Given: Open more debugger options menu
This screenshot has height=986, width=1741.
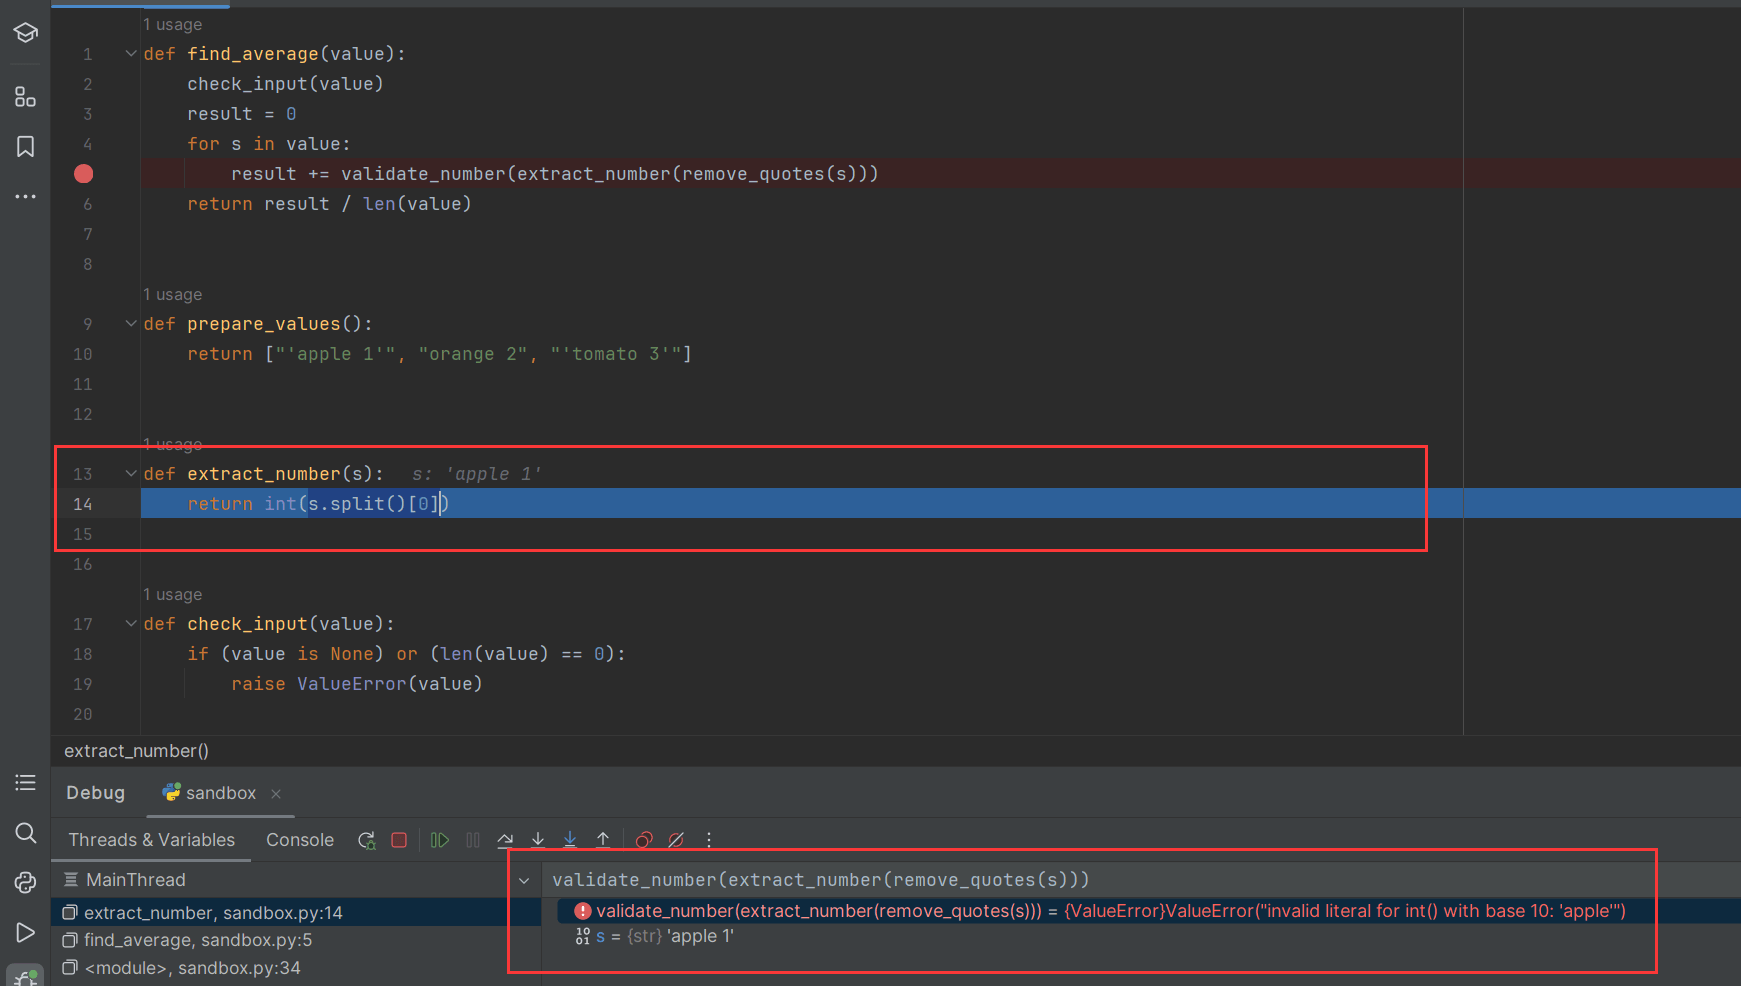Looking at the screenshot, I should coord(709,840).
